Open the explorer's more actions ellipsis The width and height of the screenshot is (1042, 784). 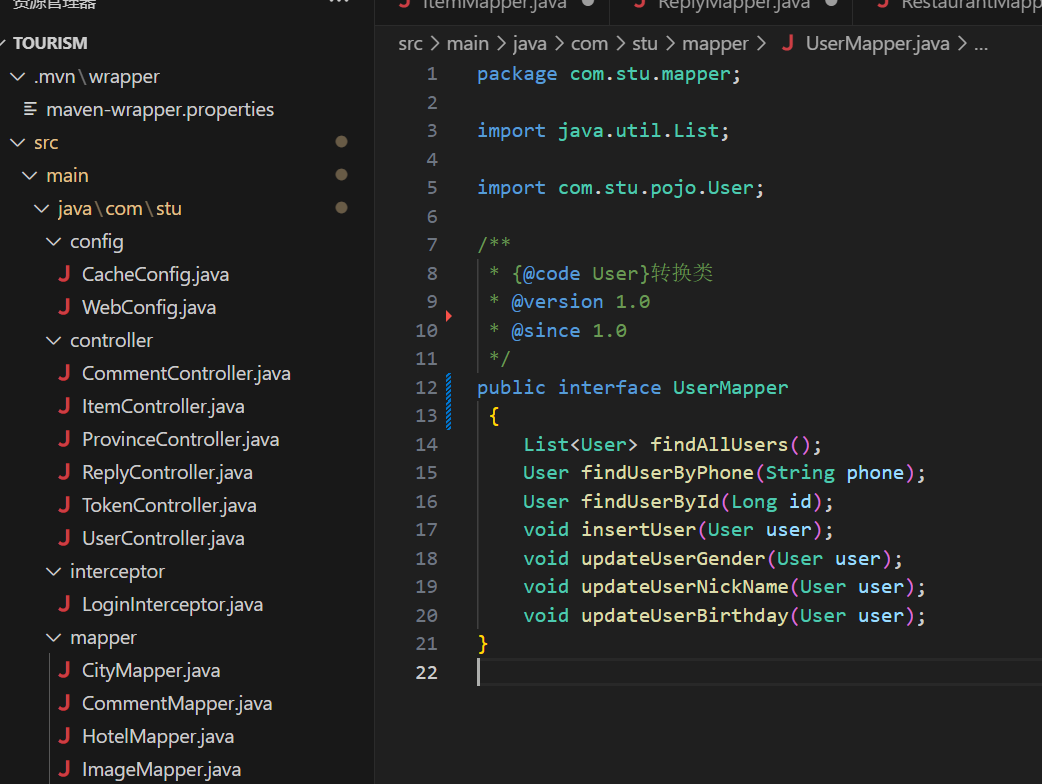tap(340, 4)
